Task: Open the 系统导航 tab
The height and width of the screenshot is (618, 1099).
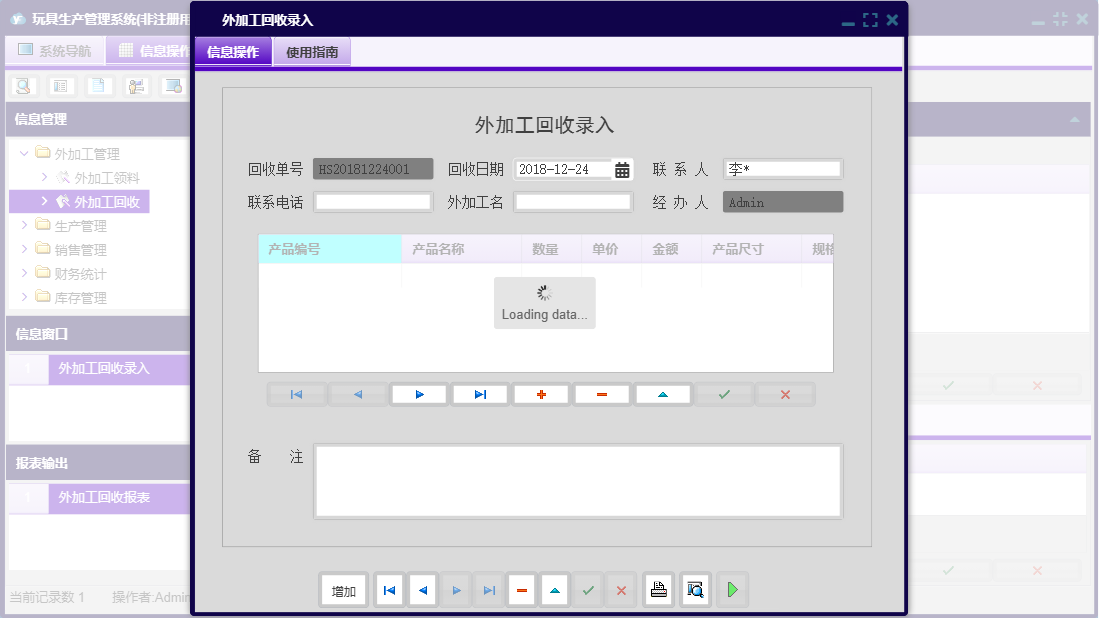Action: (x=55, y=49)
